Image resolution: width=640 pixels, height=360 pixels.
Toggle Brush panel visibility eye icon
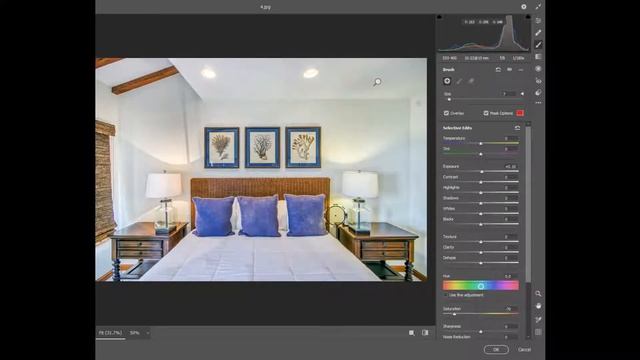click(509, 70)
